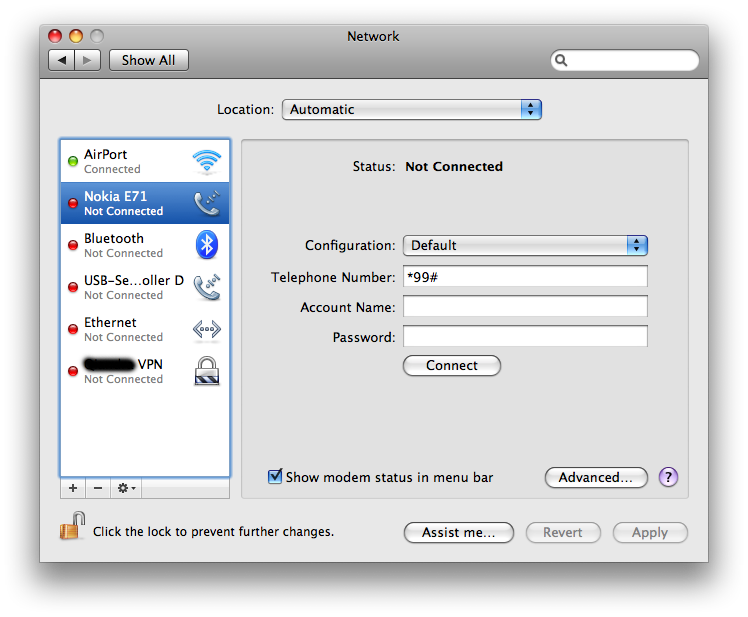Select the USB-Se...oller D service
Image resolution: width=748 pixels, height=617 pixels.
tap(145, 287)
